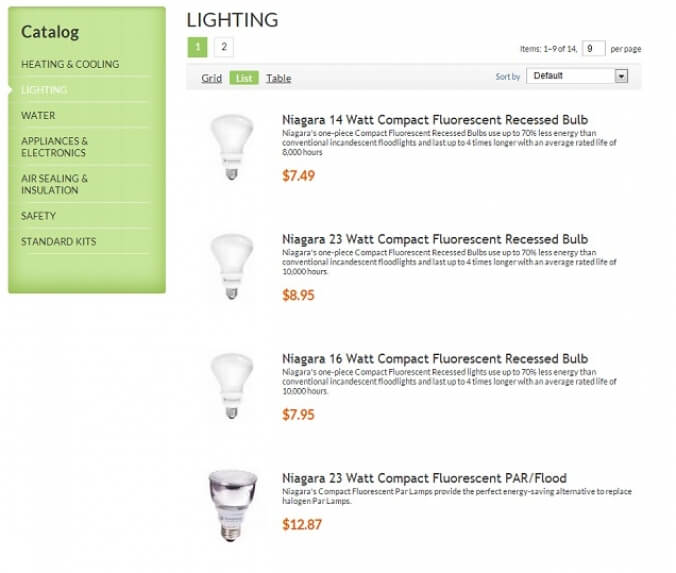Open the Safety category

(x=39, y=216)
